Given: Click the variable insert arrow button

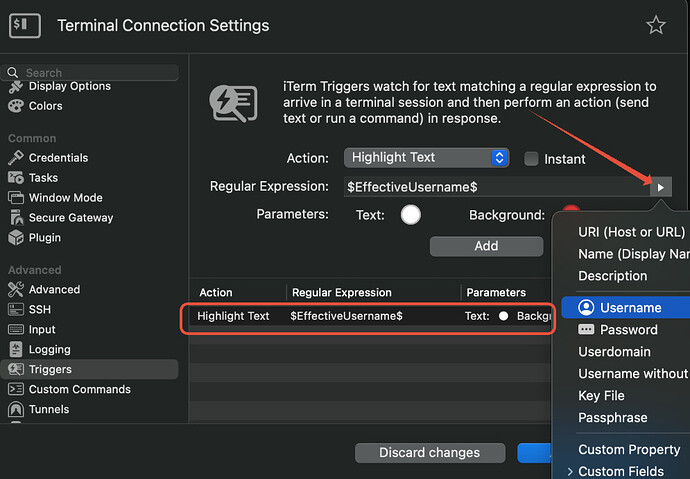Looking at the screenshot, I should tap(660, 187).
